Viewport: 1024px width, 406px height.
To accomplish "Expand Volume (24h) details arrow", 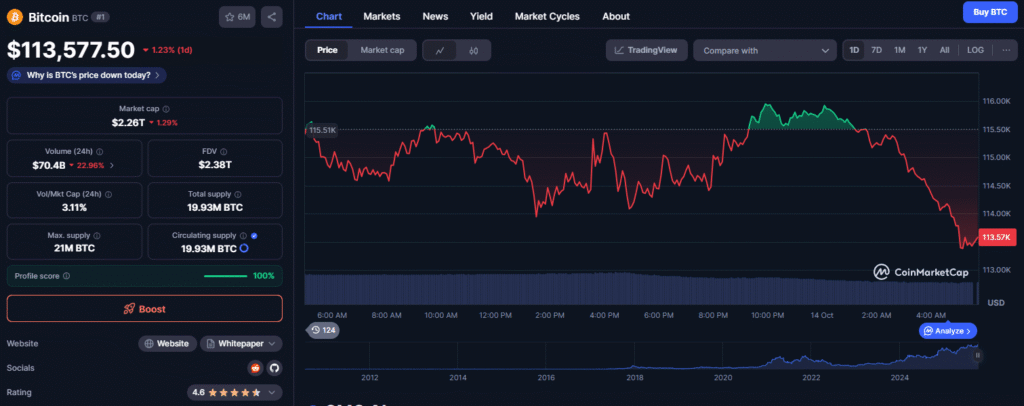I will click(x=112, y=165).
